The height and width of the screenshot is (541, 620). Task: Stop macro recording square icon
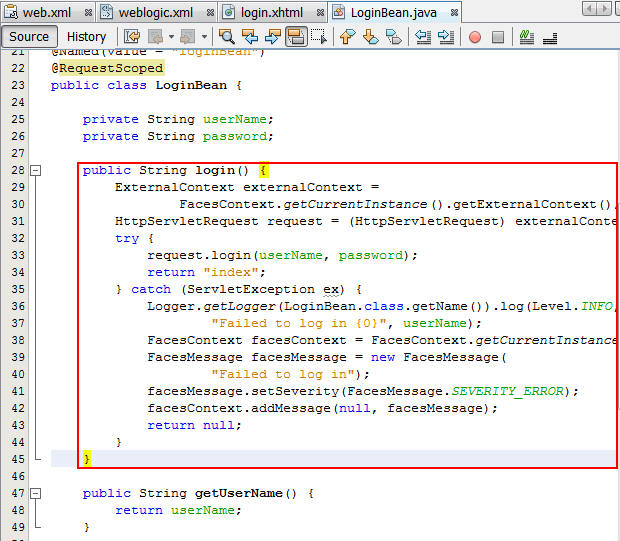[x=498, y=37]
